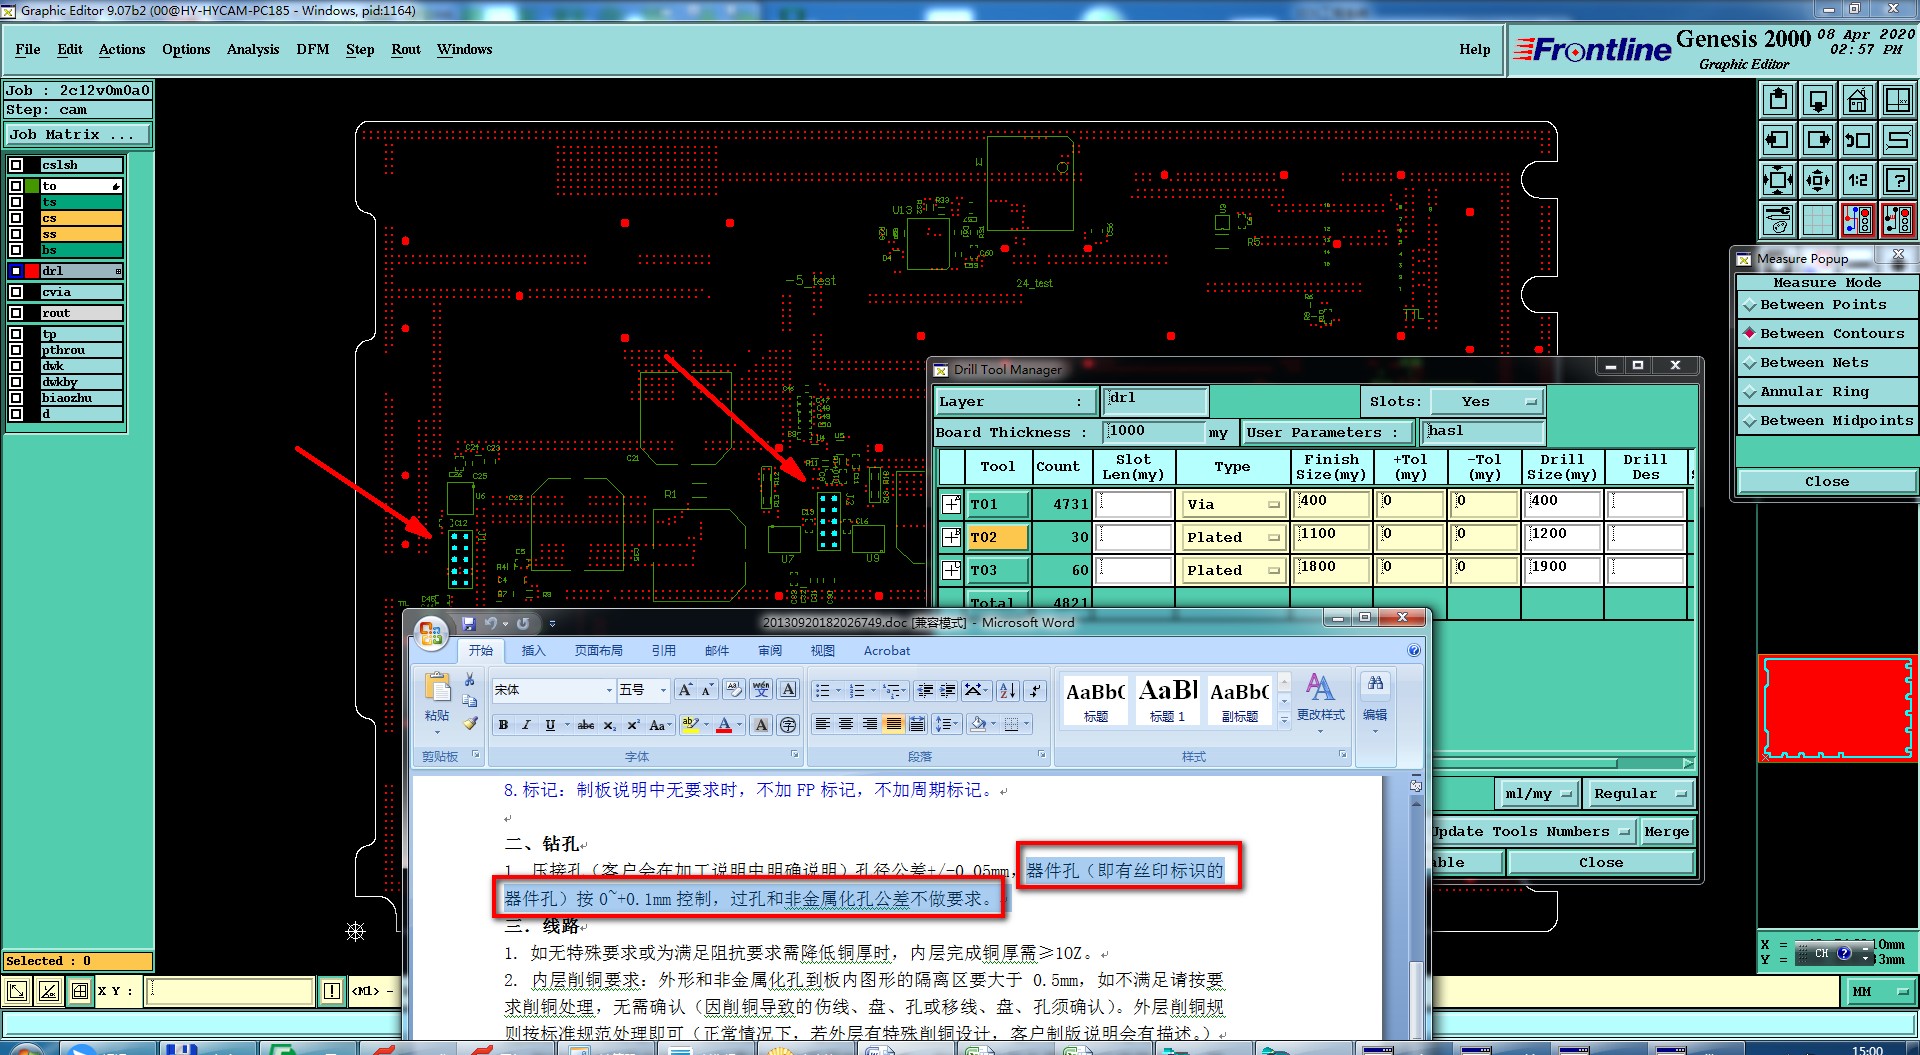This screenshot has height=1055, width=1920.
Task: Expand tool T01 row with plus
Action: (951, 504)
